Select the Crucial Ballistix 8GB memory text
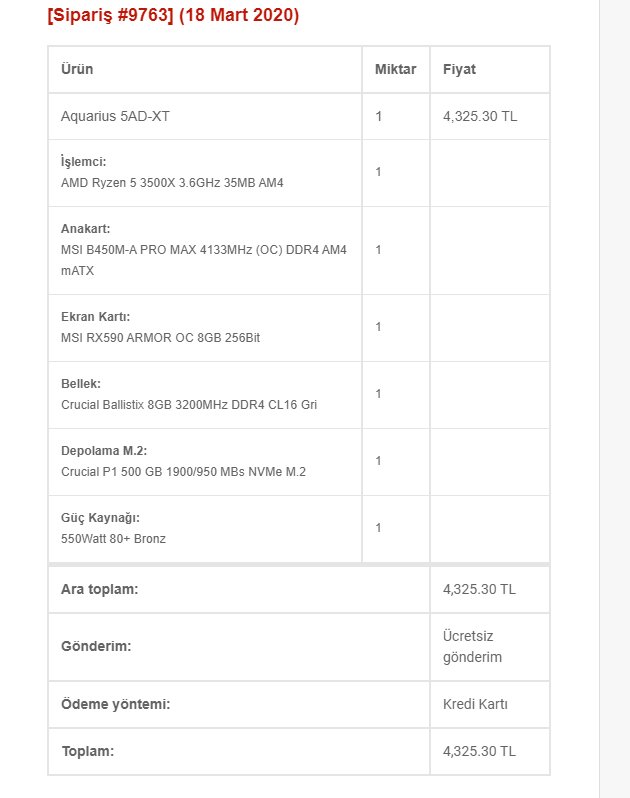The image size is (630, 798). point(189,405)
